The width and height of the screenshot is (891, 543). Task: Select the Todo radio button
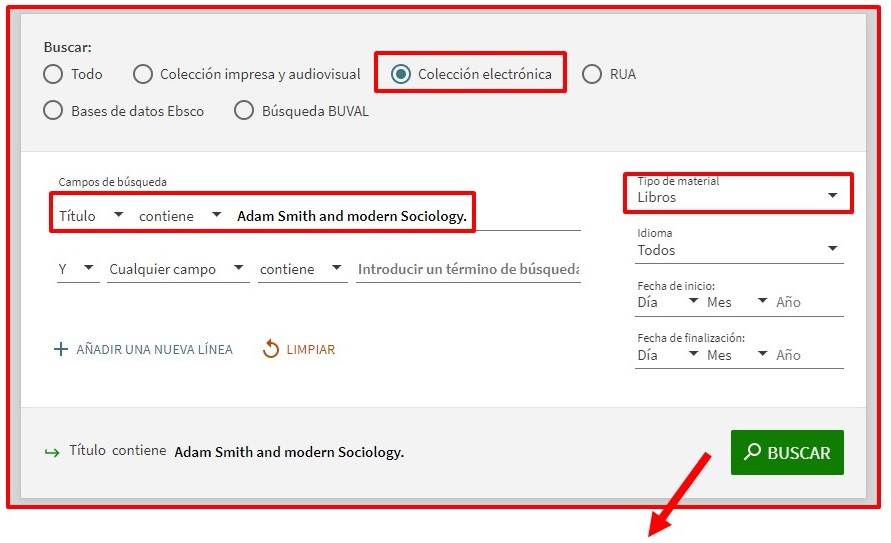[x=54, y=74]
